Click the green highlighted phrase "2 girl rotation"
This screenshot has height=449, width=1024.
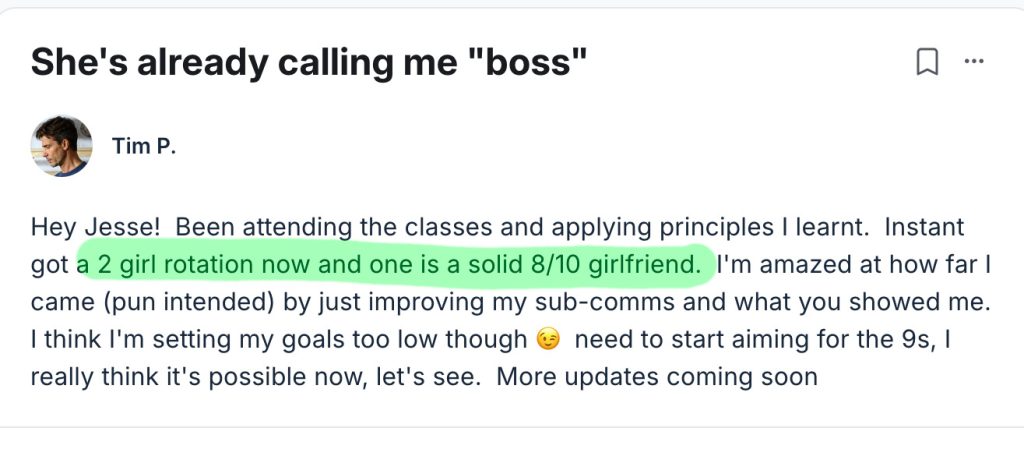163,264
